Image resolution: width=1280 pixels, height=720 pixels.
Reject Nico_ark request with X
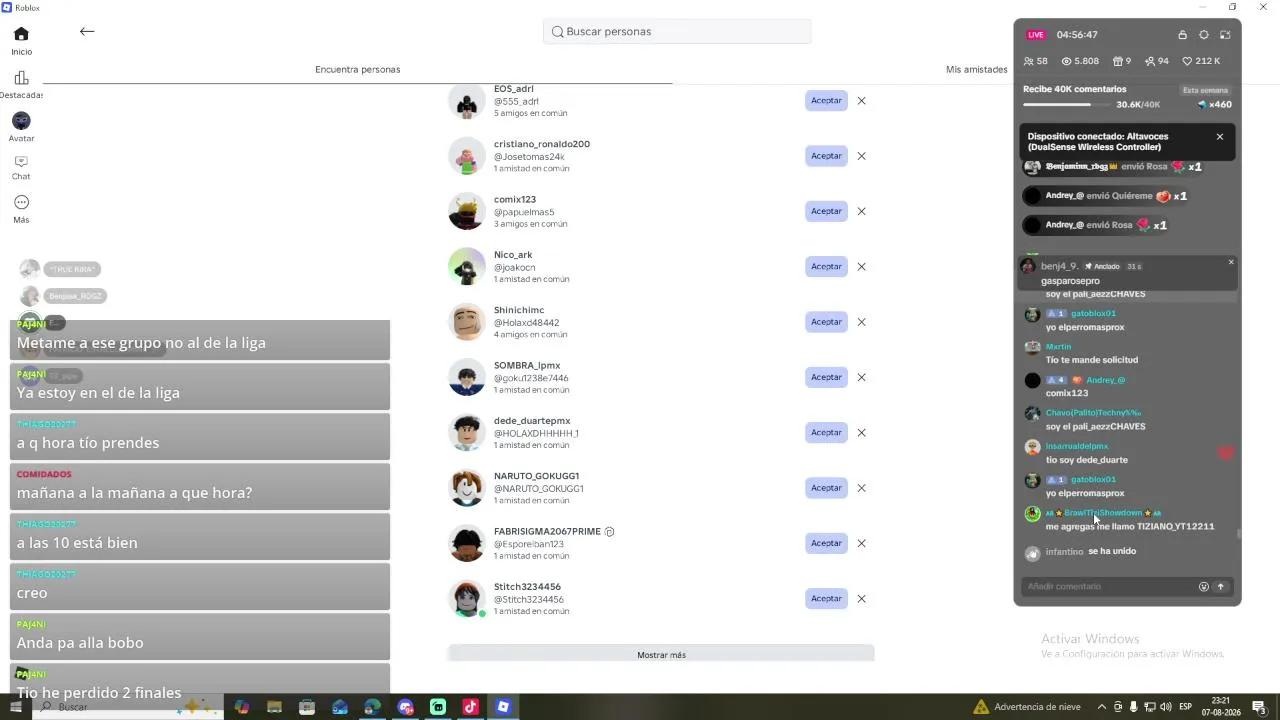(861, 267)
